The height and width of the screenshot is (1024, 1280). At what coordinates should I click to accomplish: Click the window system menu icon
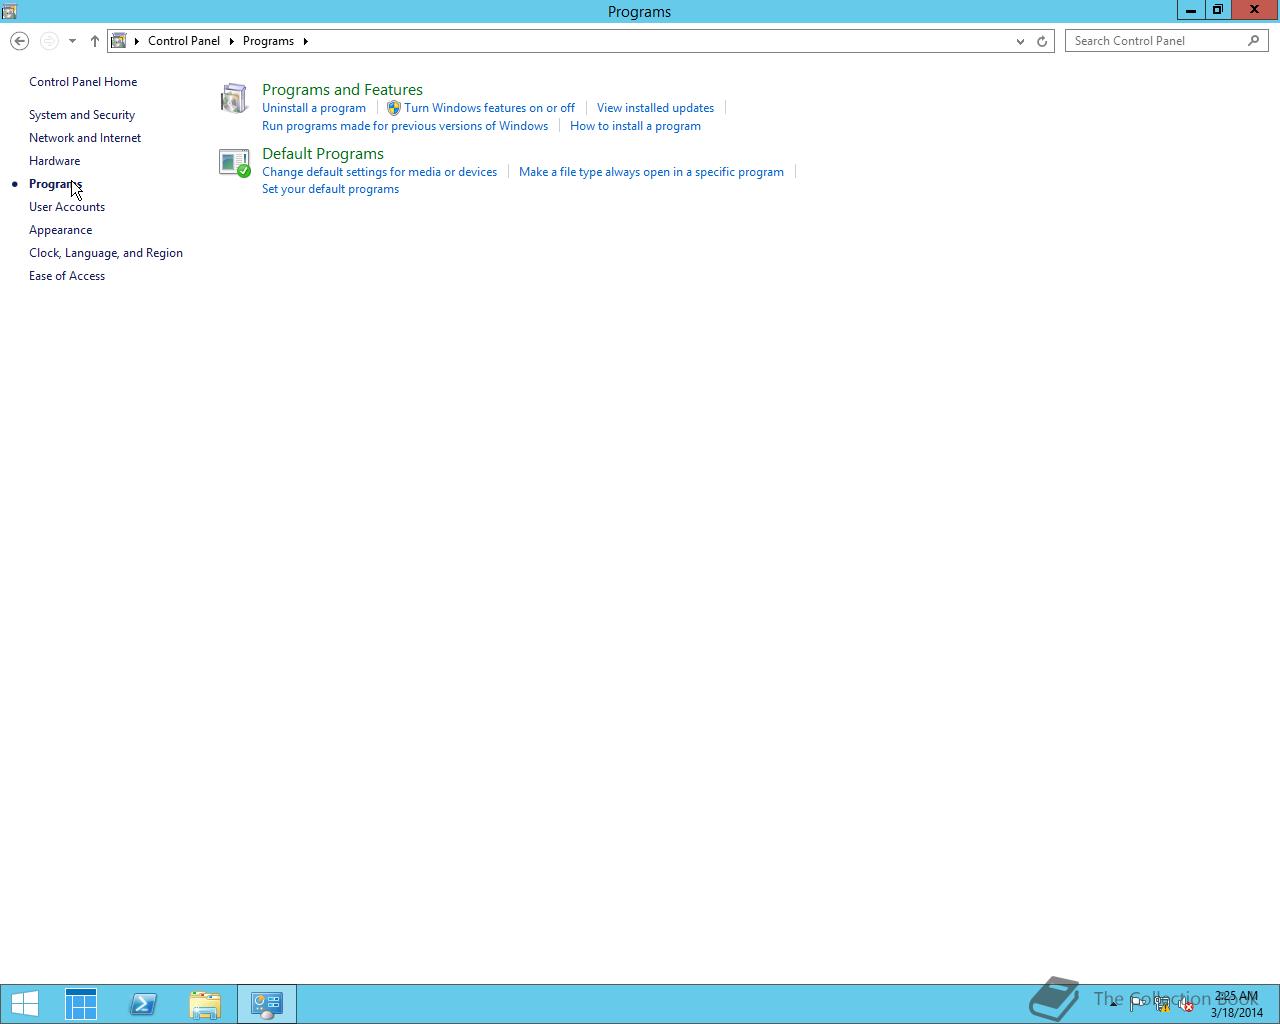point(9,11)
